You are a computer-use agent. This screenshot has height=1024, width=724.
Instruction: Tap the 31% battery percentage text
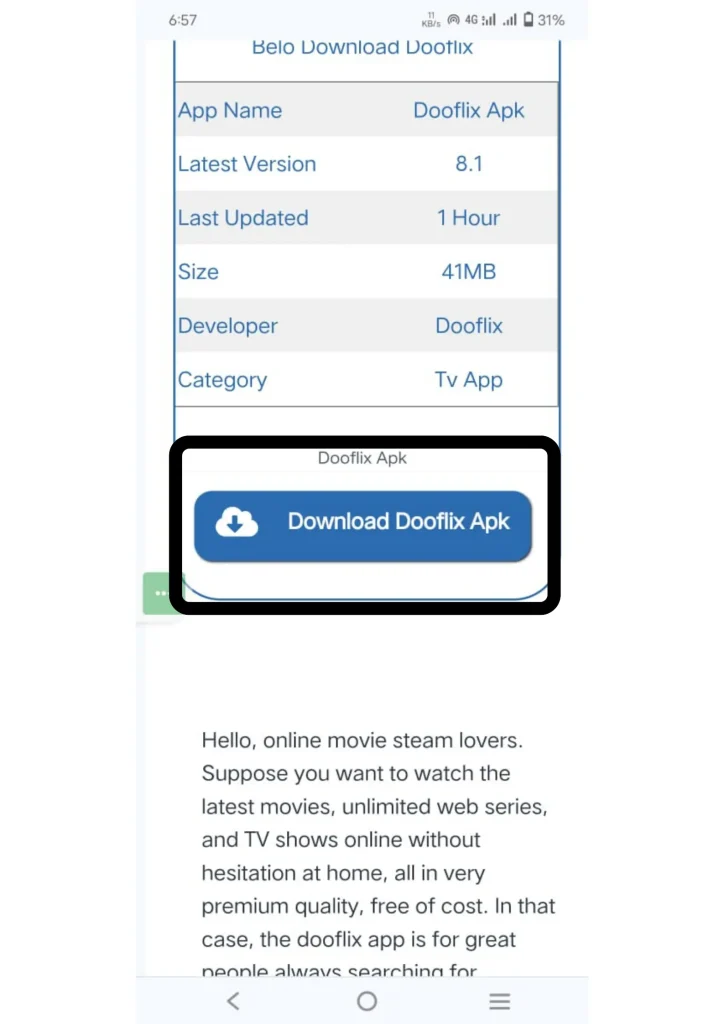coord(551,20)
